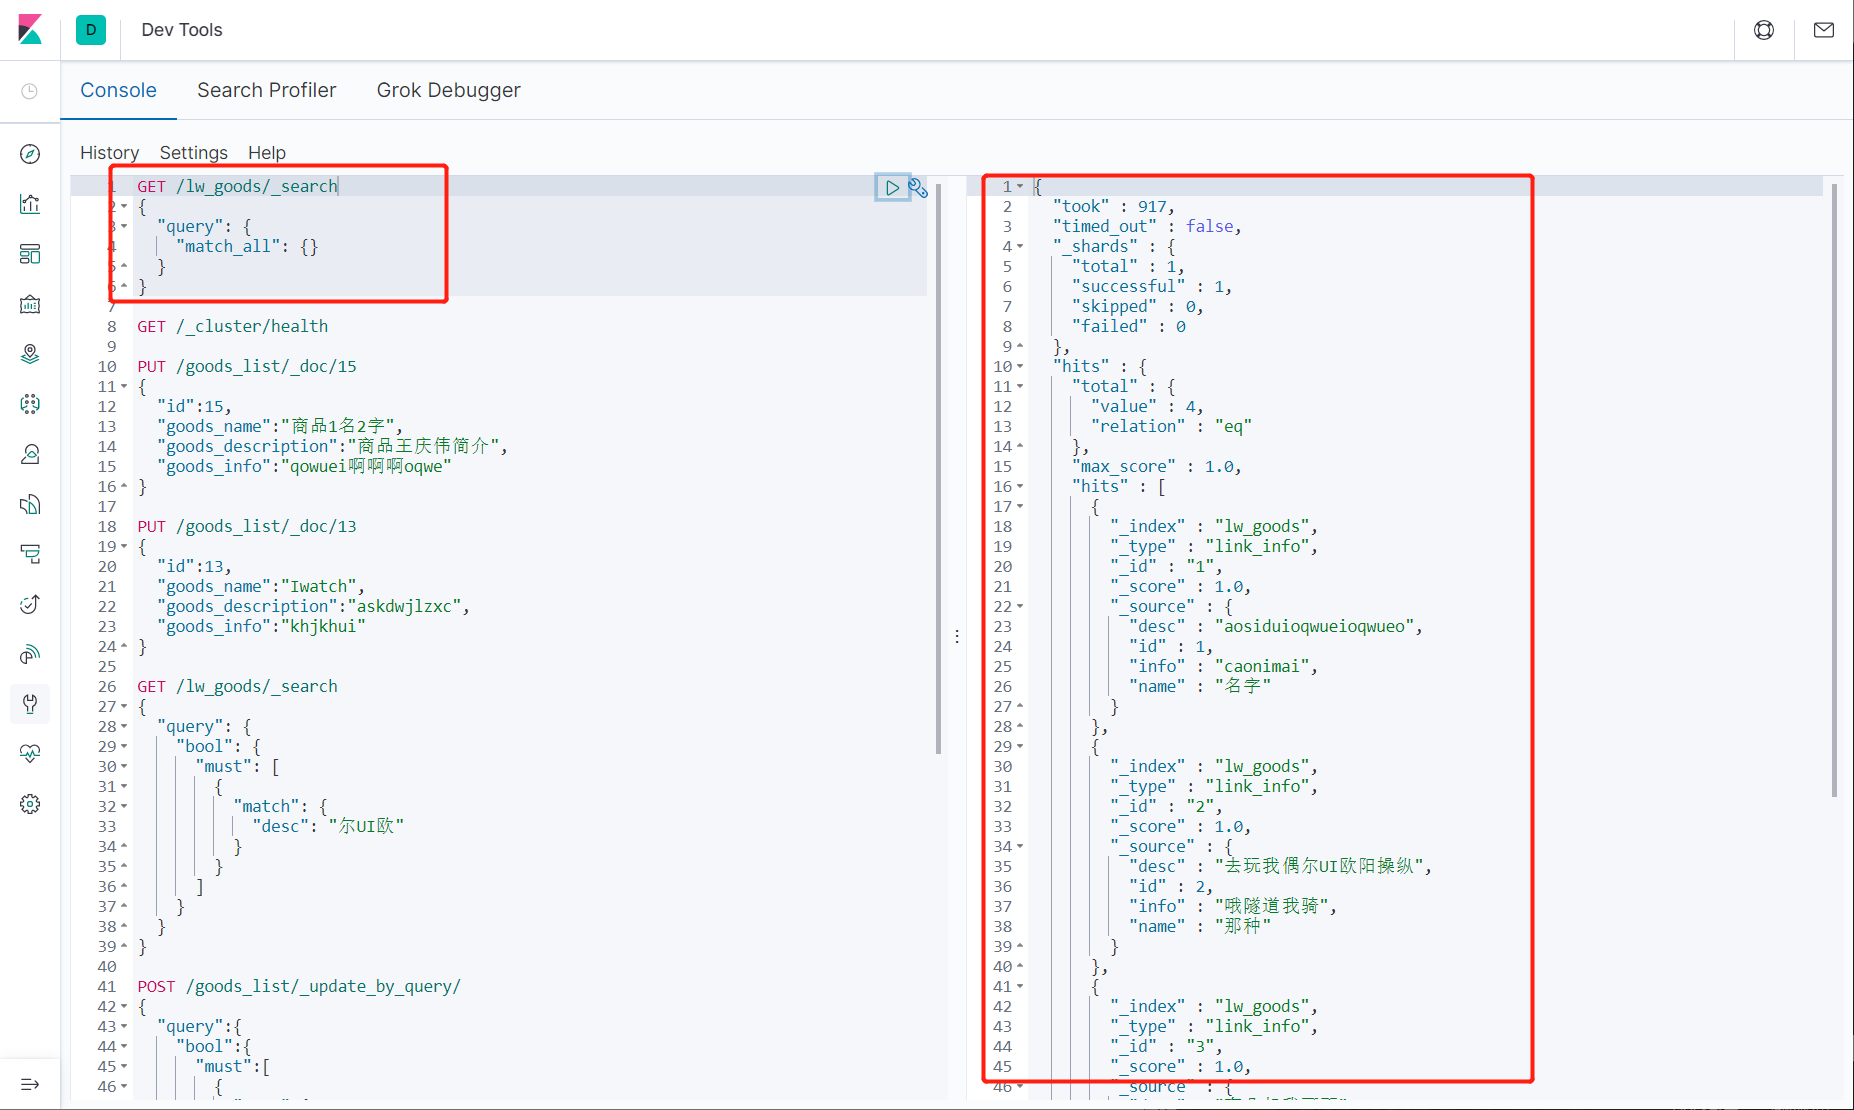Open Canvas from the sidebar

click(x=30, y=304)
